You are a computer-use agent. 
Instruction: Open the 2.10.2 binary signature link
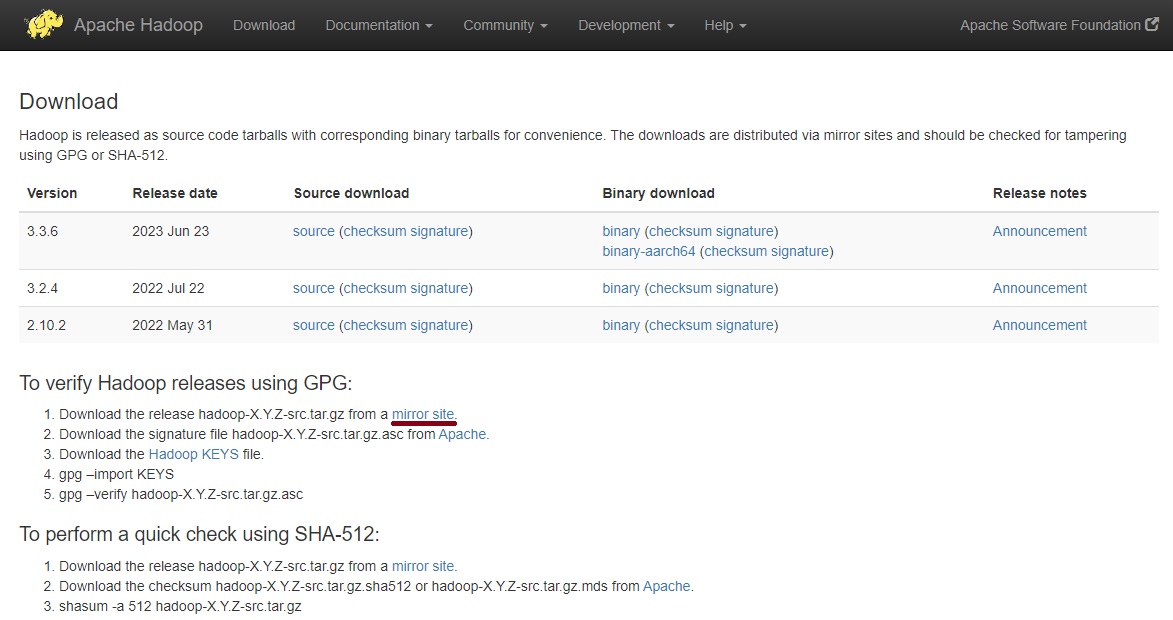(x=744, y=325)
